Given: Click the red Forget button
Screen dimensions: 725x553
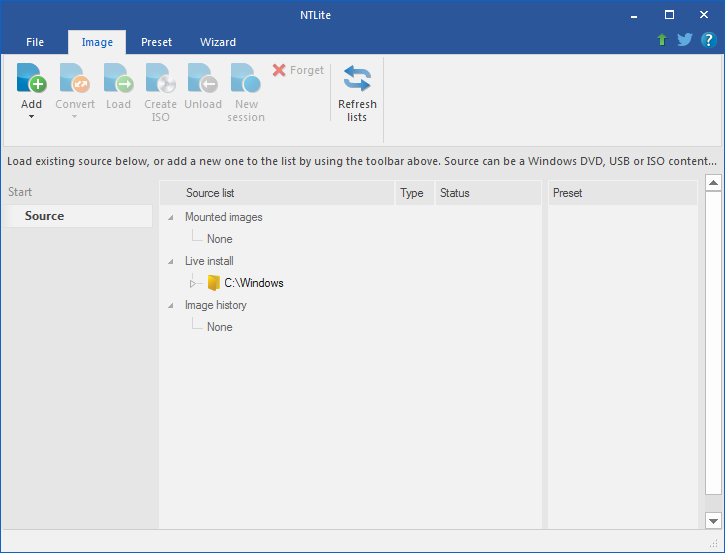Looking at the screenshot, I should tap(298, 70).
